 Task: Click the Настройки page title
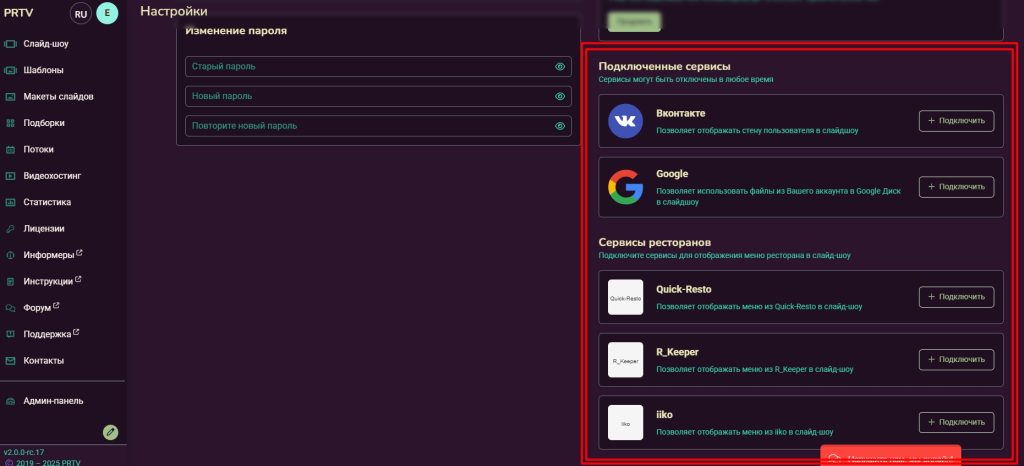pyautogui.click(x=174, y=11)
